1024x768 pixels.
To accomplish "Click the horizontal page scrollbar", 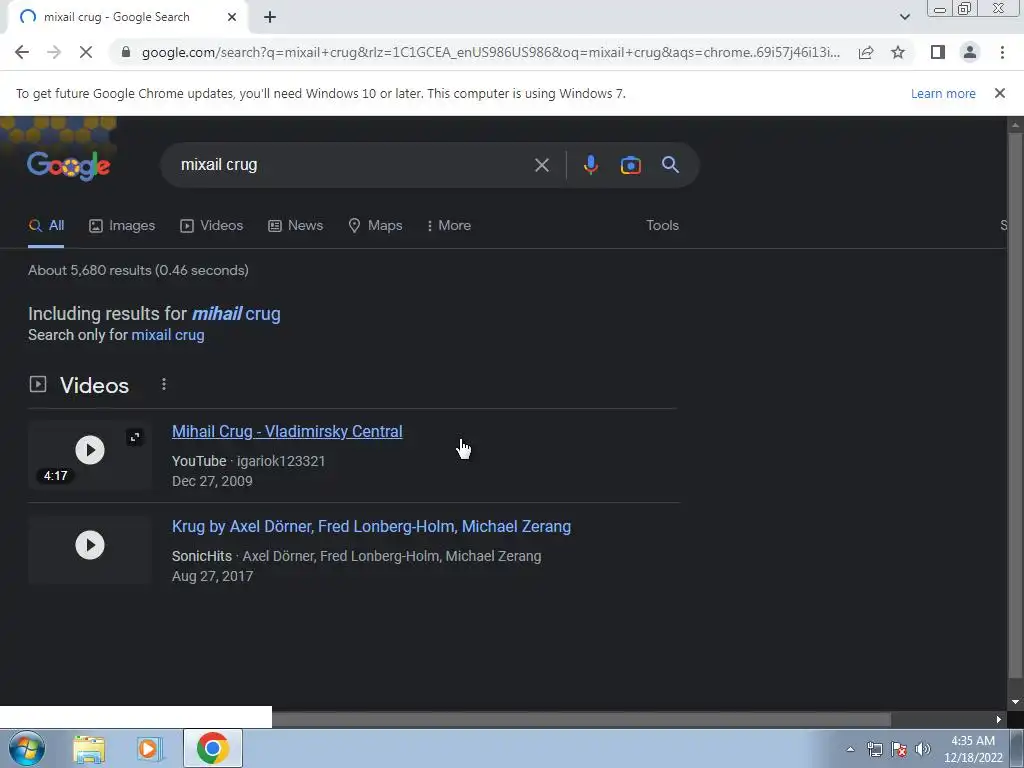I will click(x=581, y=719).
